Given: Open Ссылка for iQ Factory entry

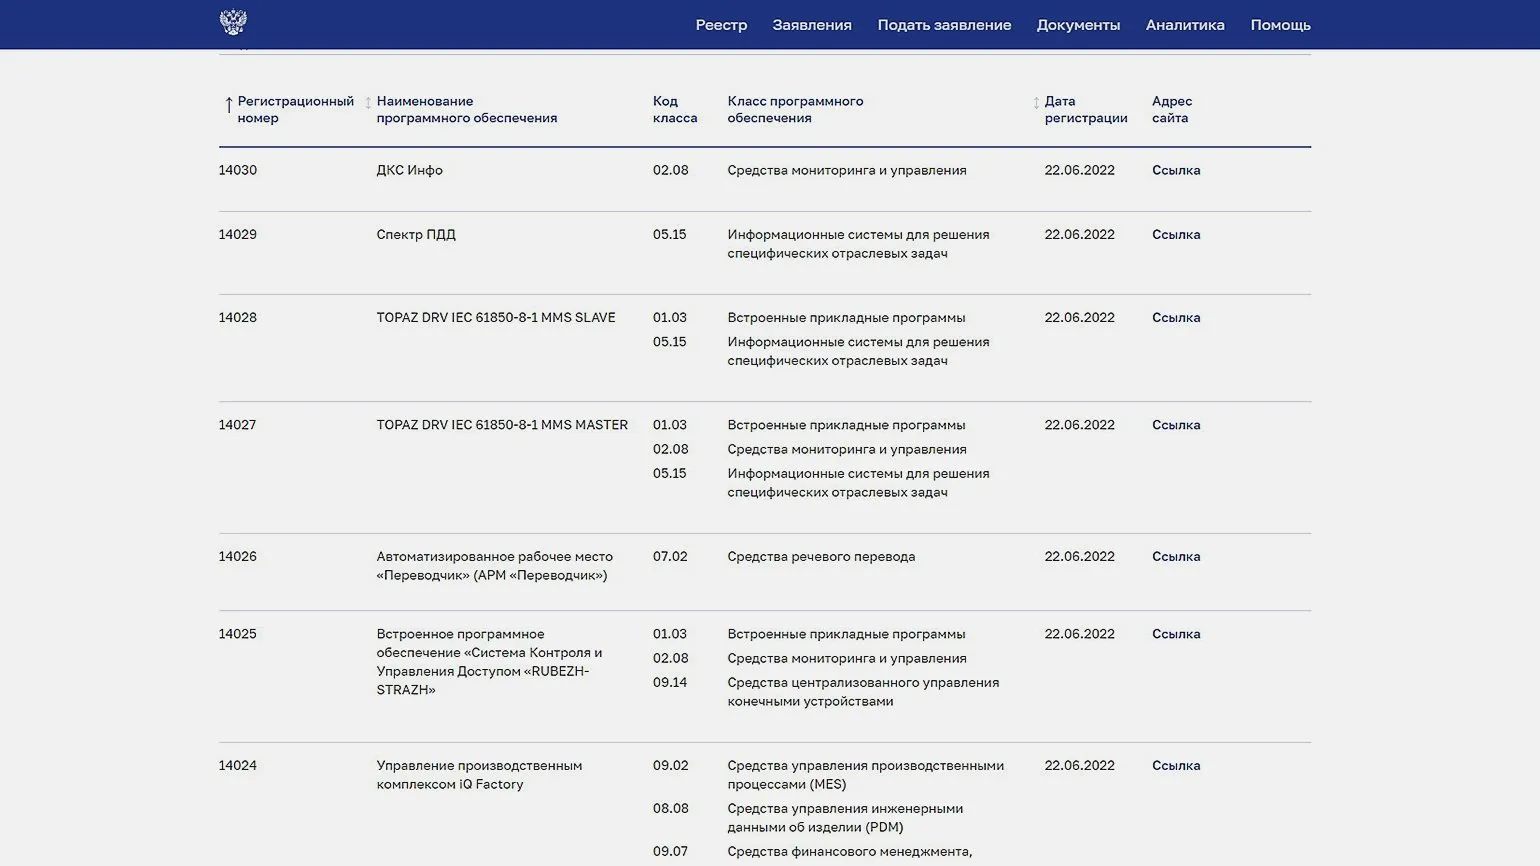Looking at the screenshot, I should (x=1176, y=766).
